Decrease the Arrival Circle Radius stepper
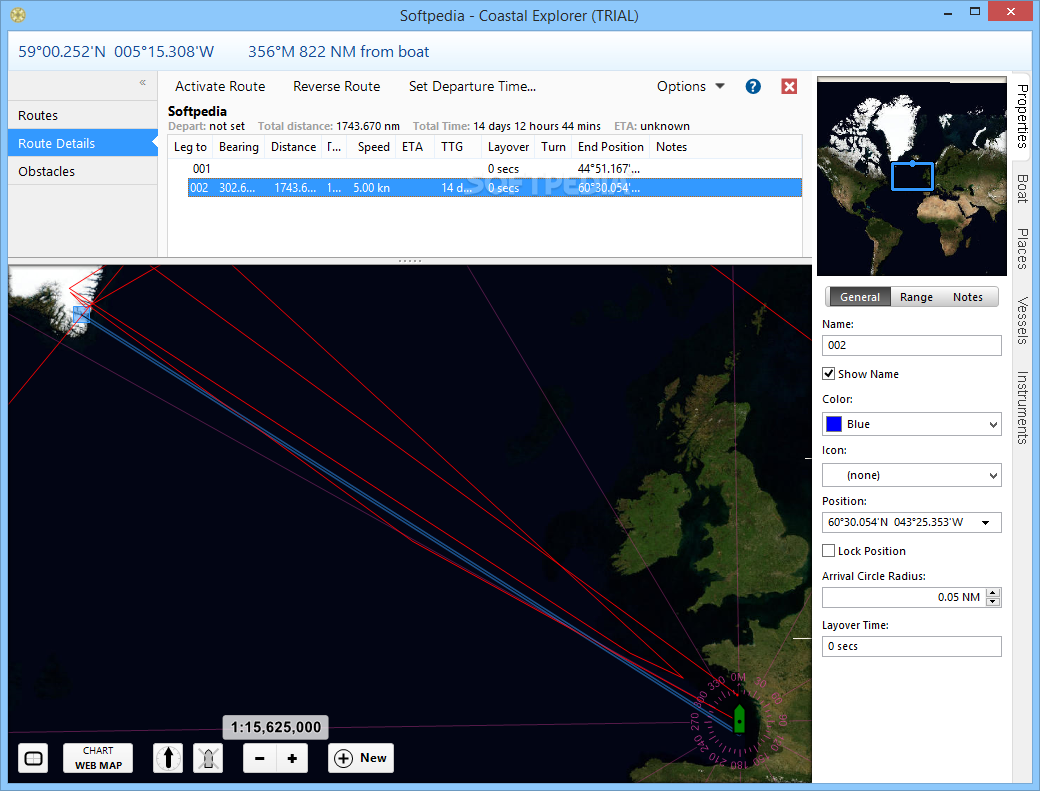 [993, 601]
